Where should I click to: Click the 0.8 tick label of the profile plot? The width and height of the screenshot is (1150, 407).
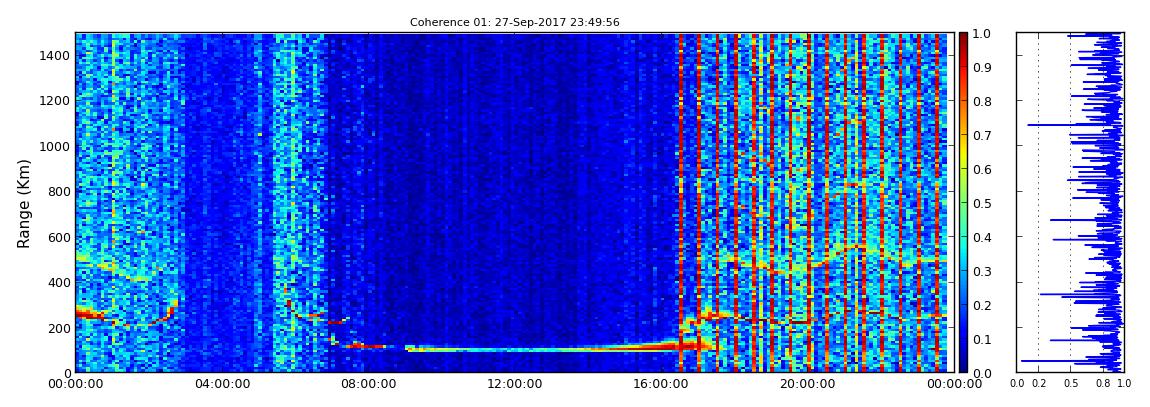tap(1103, 384)
